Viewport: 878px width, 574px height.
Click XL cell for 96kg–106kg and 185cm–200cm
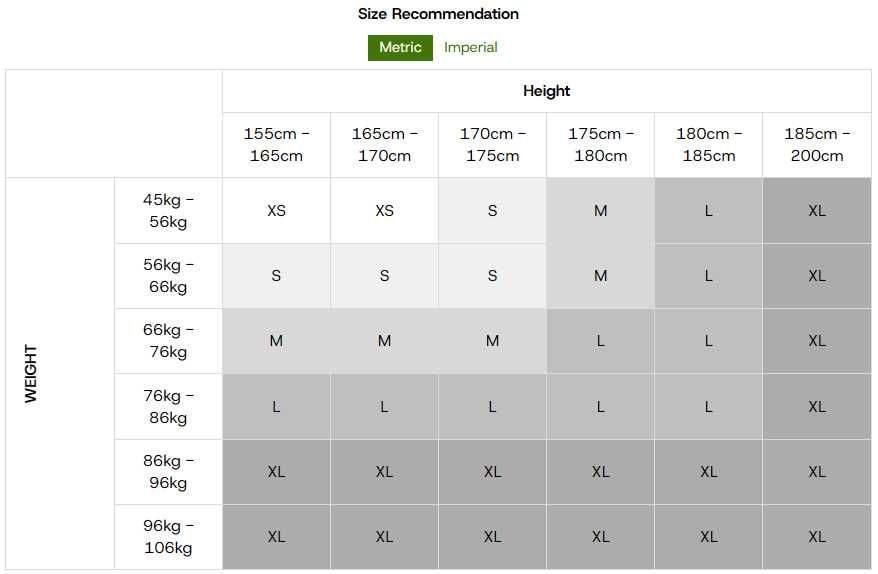817,537
